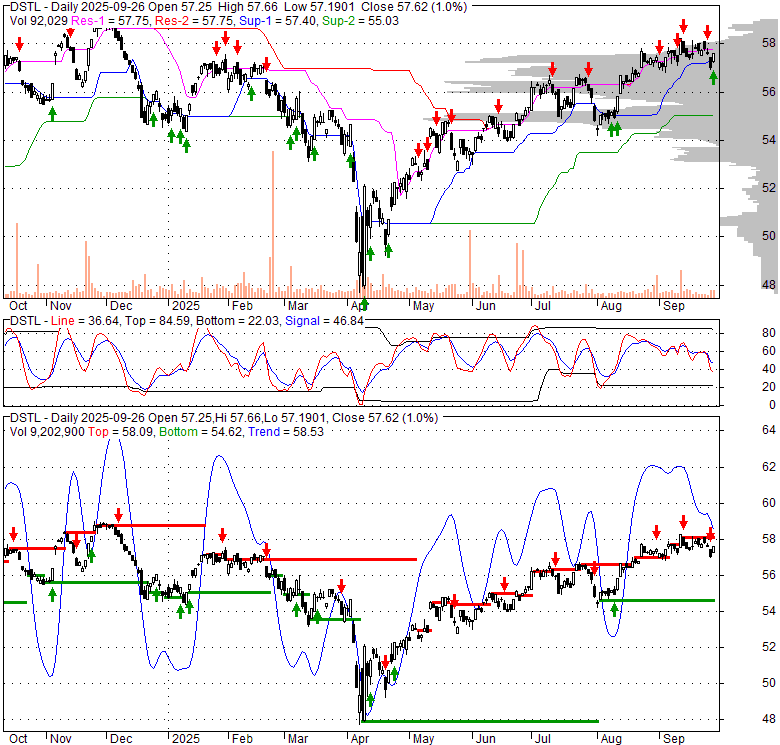Click the Trend = 58.53 blue label
Image resolution: width=780 pixels, height=745 pixels.
pyautogui.click(x=286, y=432)
